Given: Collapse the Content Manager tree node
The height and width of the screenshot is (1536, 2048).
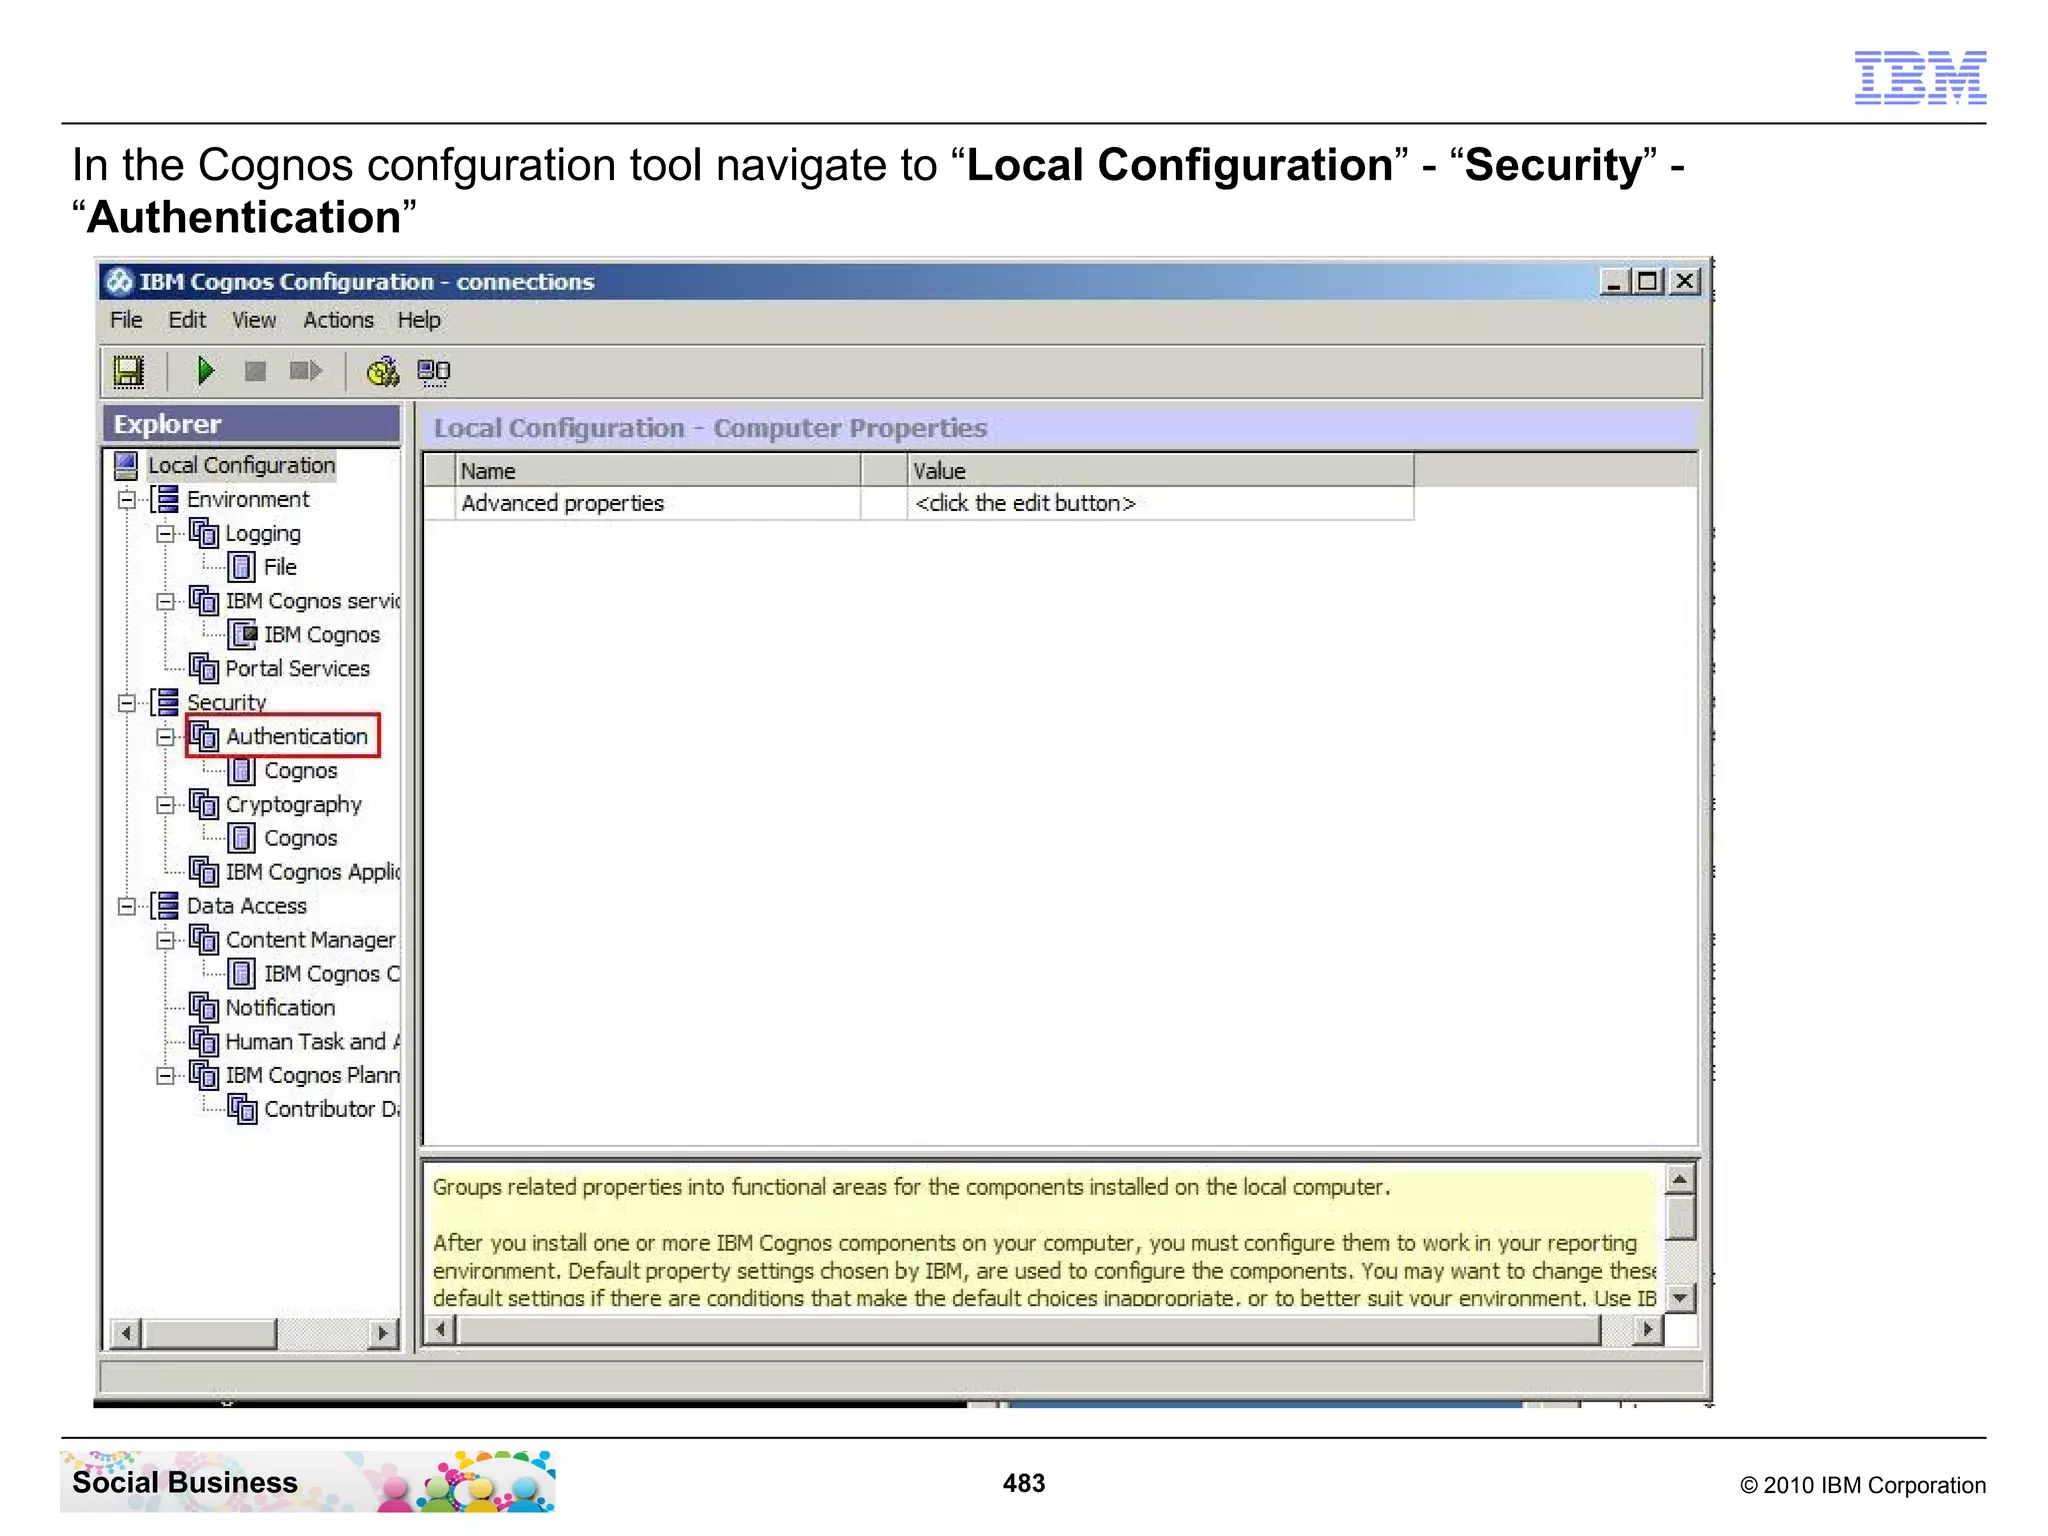Looking at the screenshot, I should [x=165, y=941].
